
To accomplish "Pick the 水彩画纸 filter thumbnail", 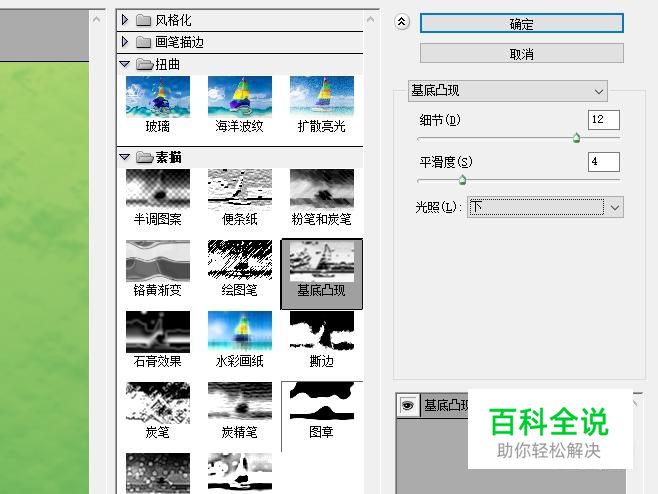I will 240,332.
